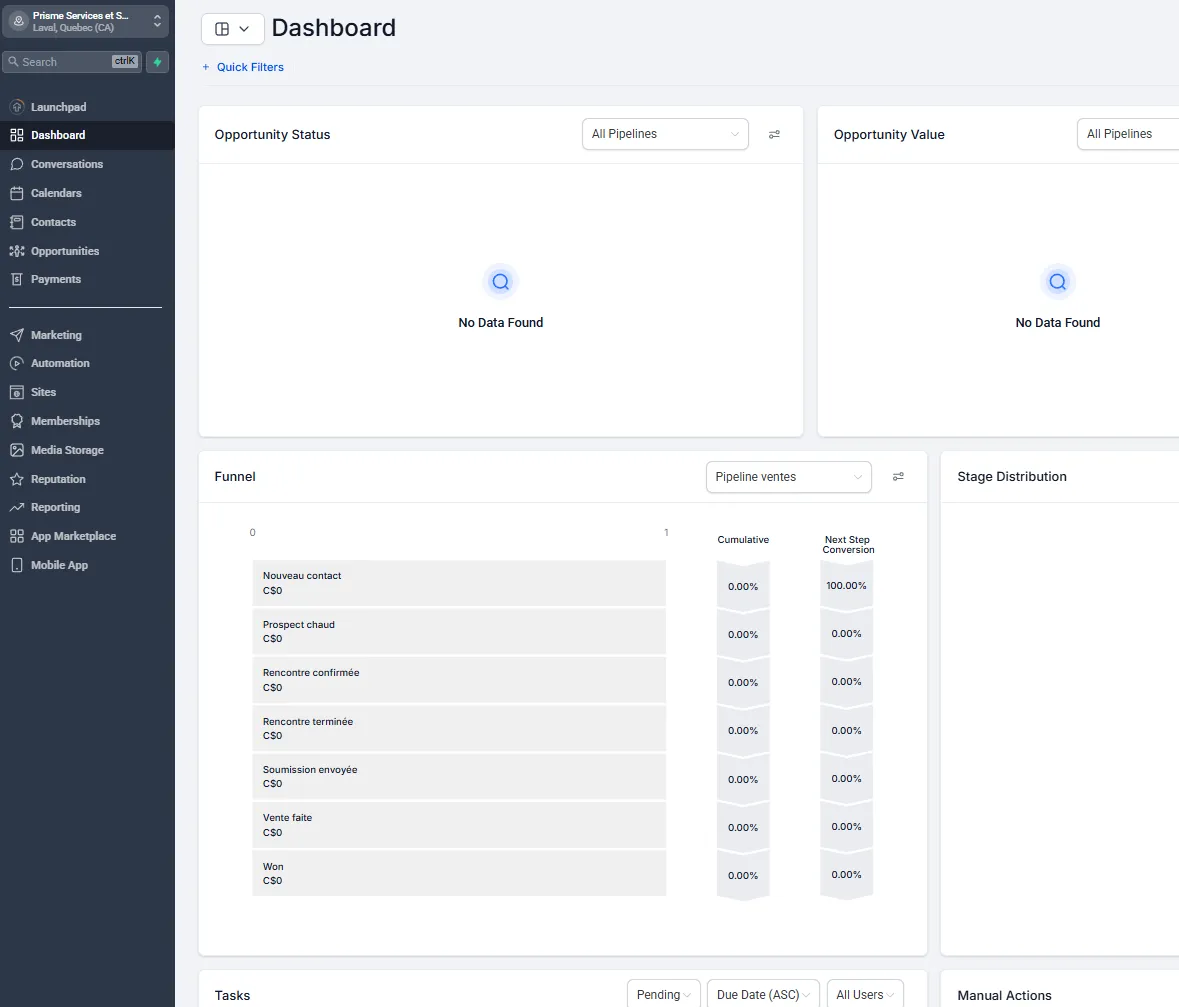Image resolution: width=1179 pixels, height=1007 pixels.
Task: Open the Conversations icon in the sidebar
Action: 19,164
